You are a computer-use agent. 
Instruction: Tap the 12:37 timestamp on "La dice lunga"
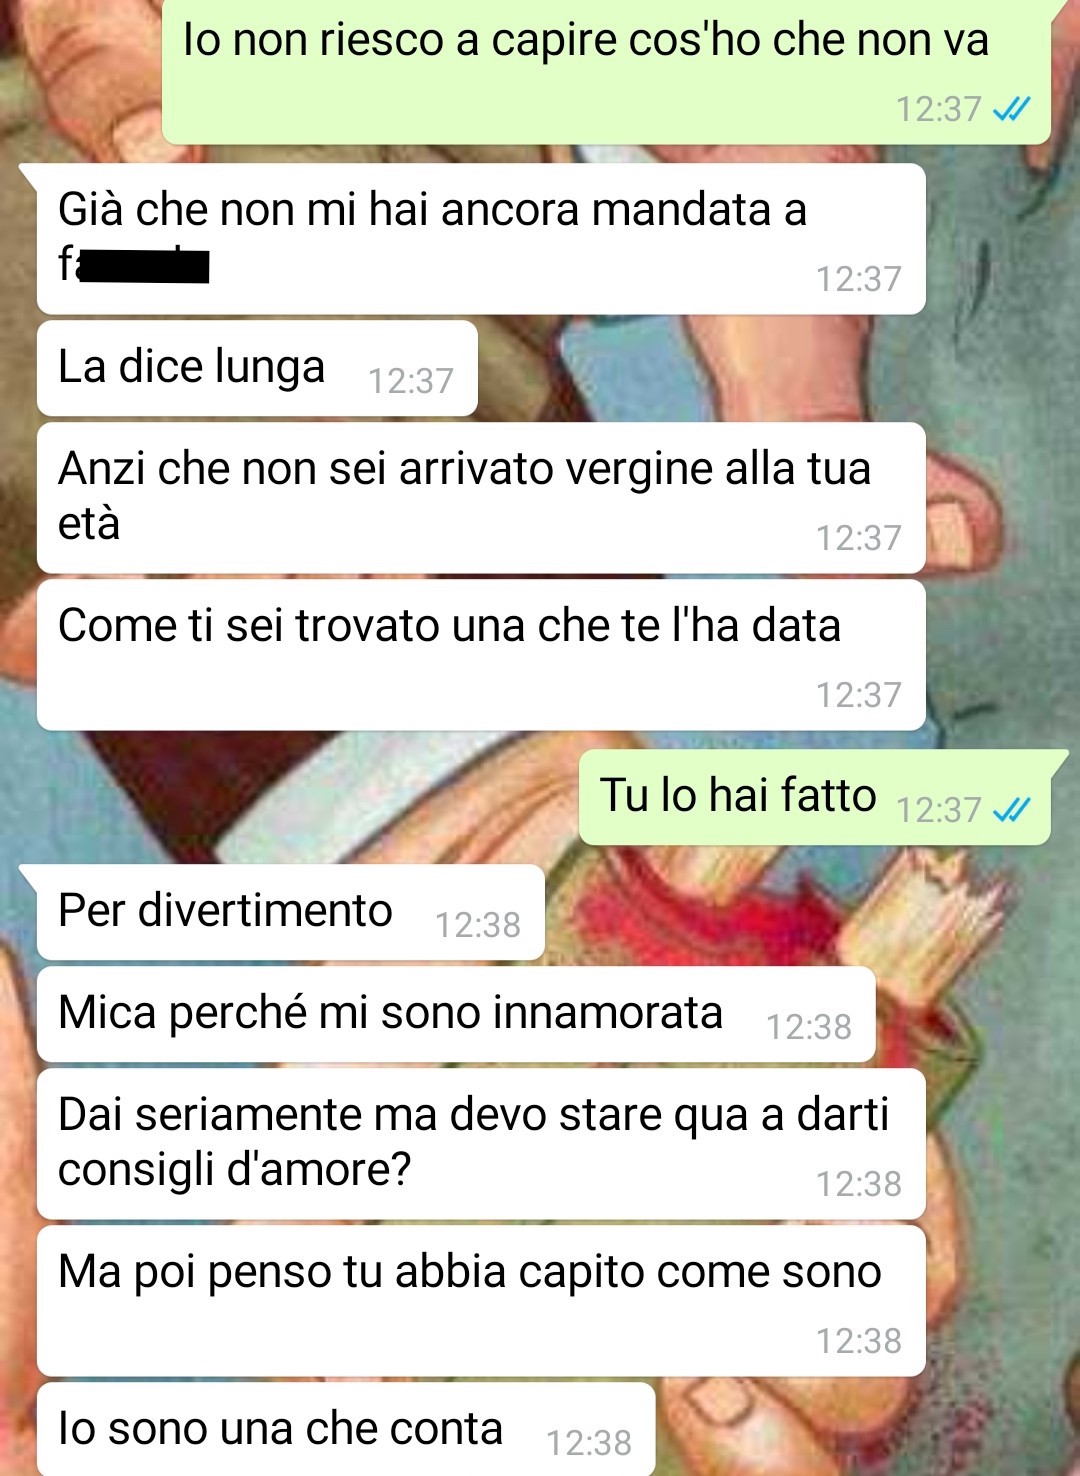click(411, 381)
